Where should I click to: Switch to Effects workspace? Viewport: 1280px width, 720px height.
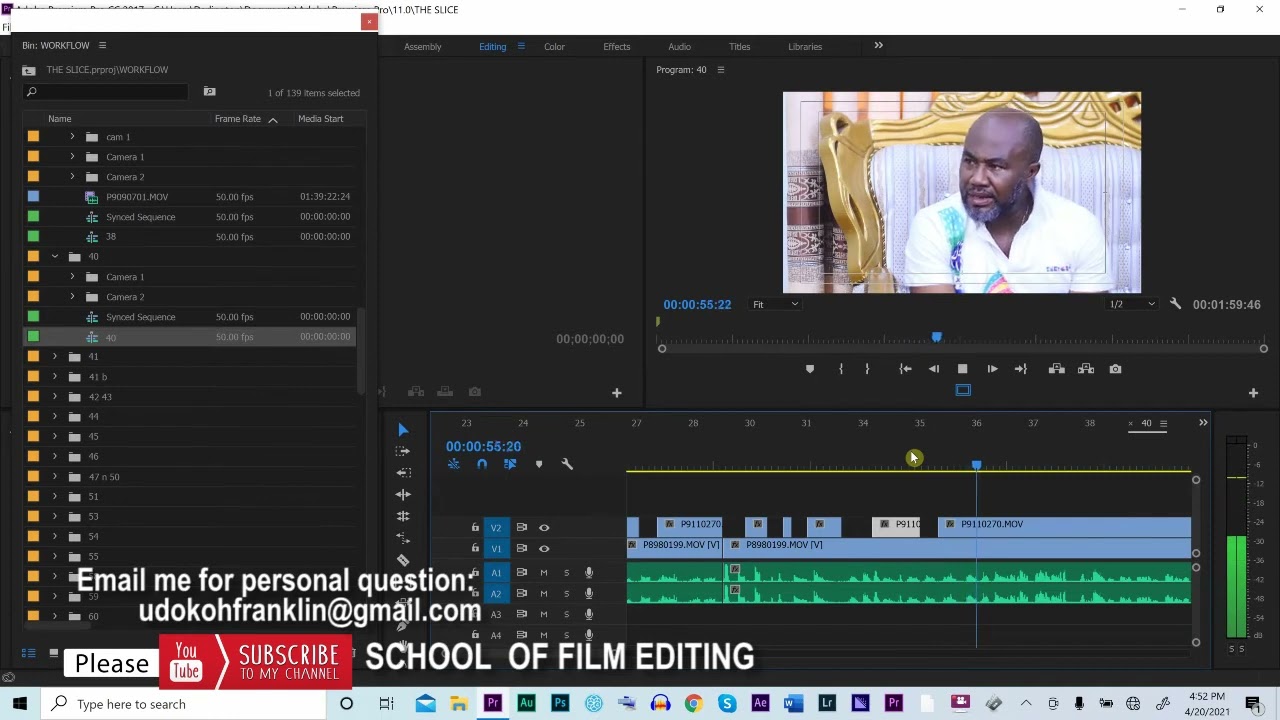(617, 47)
